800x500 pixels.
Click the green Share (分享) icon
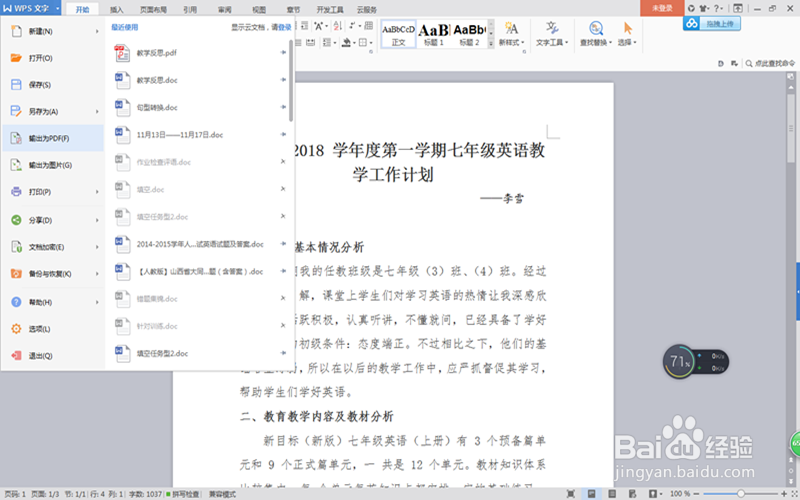16,220
